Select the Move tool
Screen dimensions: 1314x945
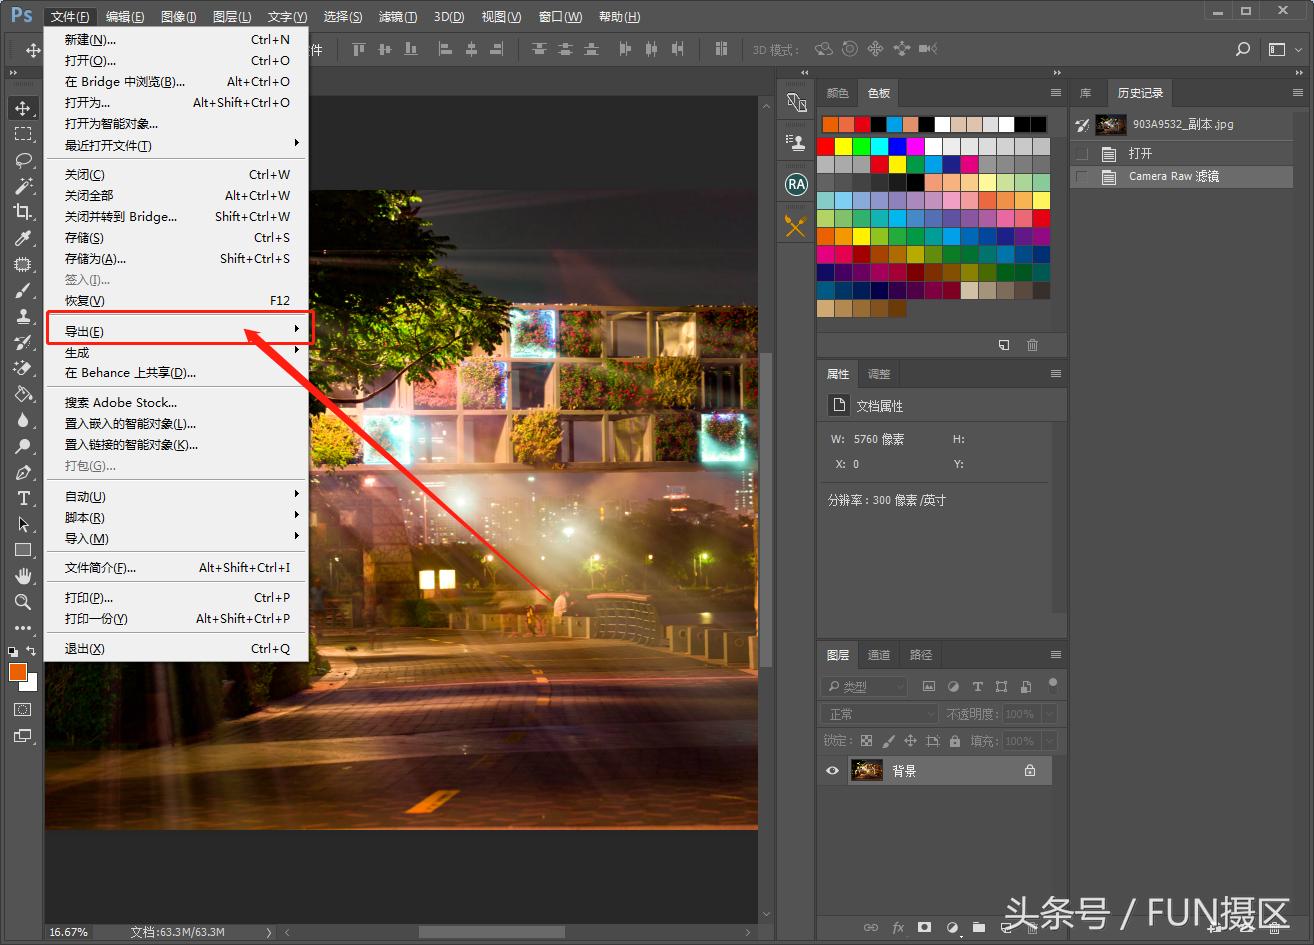point(22,108)
